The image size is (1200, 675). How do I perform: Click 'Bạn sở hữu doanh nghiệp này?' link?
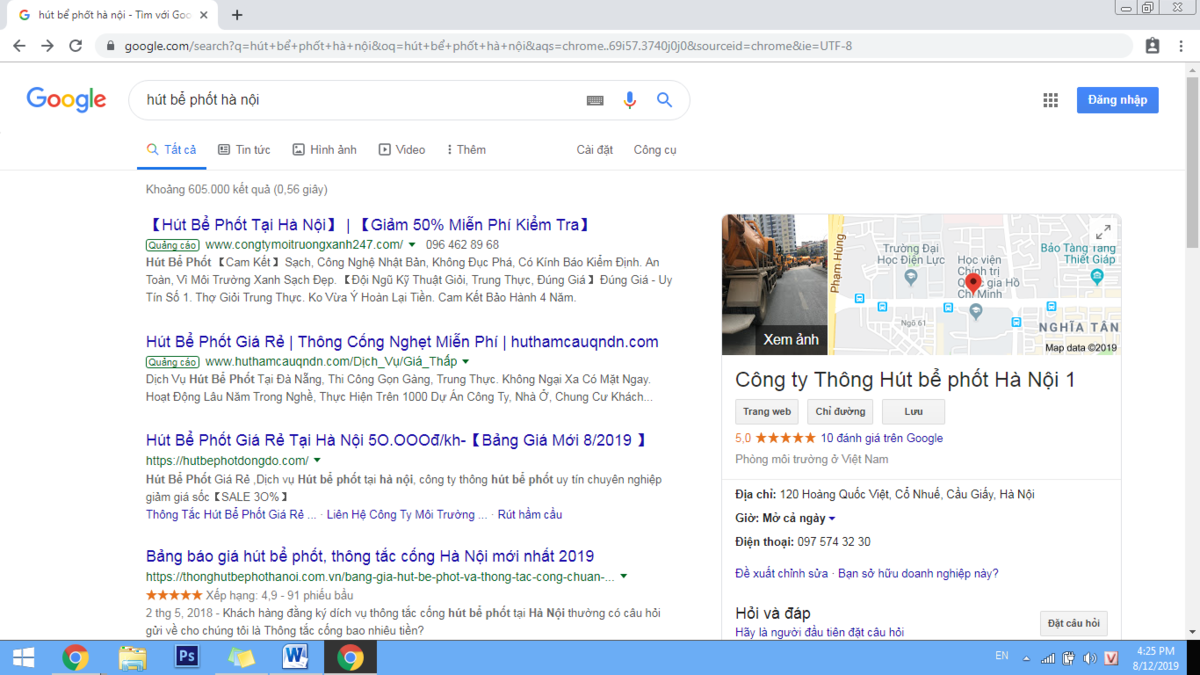tap(918, 574)
